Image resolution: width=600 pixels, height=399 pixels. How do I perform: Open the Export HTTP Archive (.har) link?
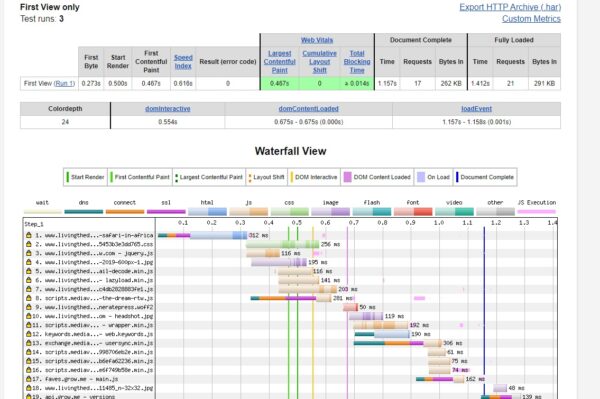coord(510,7)
